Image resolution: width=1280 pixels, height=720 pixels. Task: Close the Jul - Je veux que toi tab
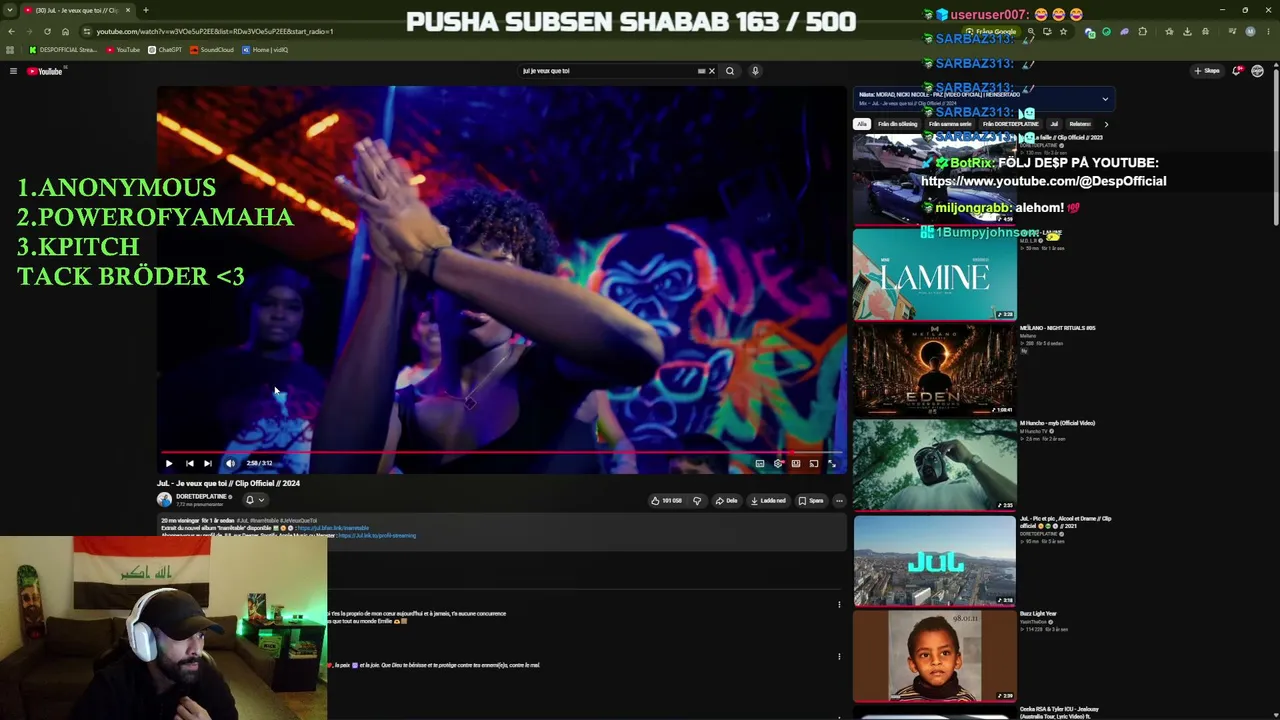tap(127, 10)
